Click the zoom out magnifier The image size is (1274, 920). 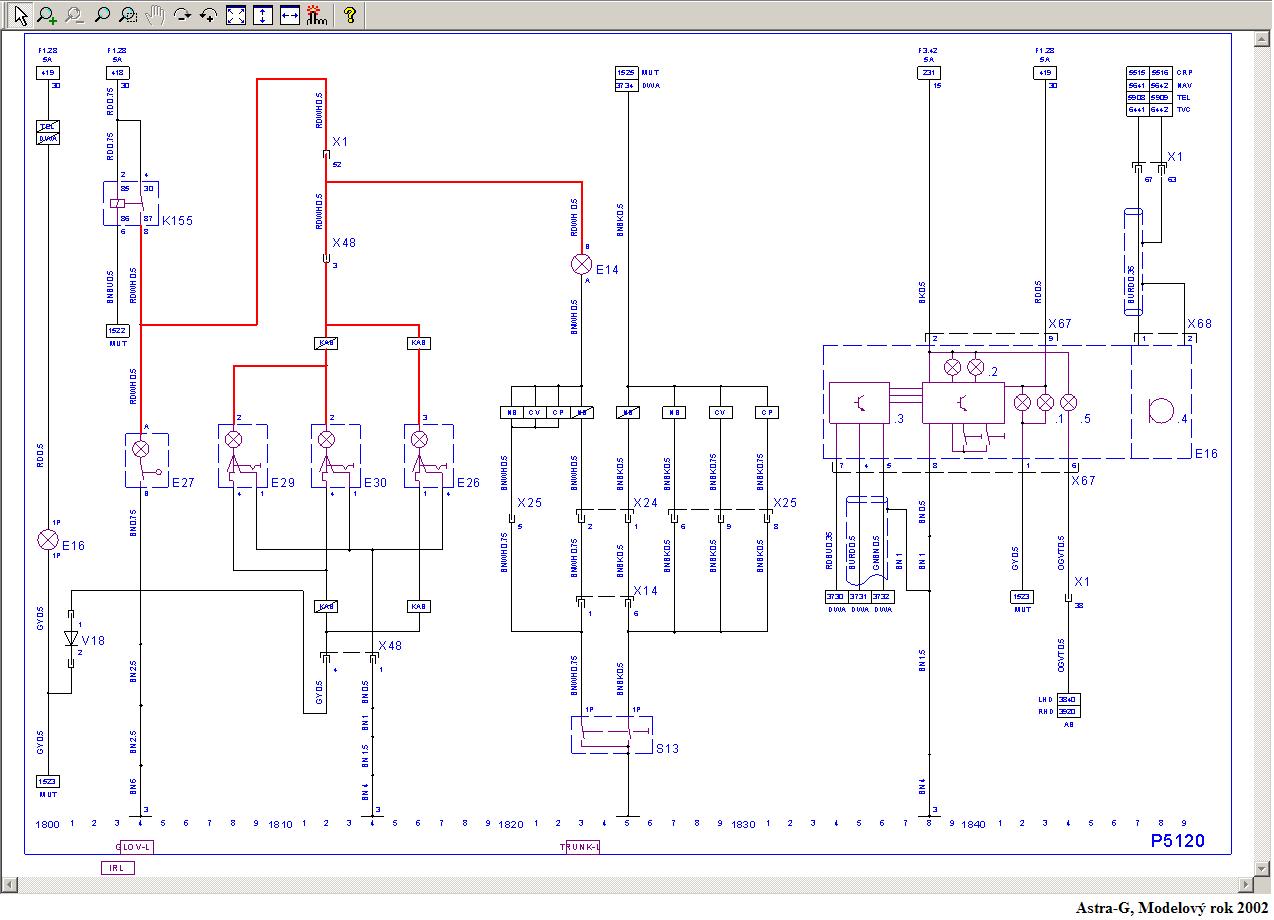coord(74,15)
